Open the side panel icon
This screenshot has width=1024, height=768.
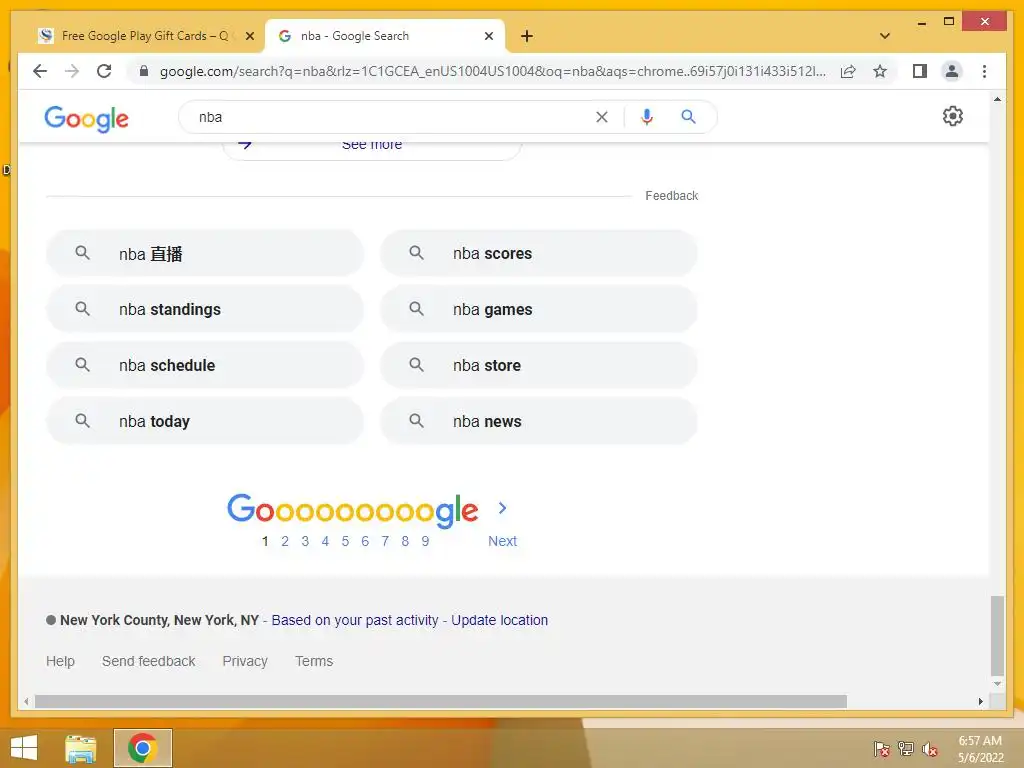(x=920, y=71)
